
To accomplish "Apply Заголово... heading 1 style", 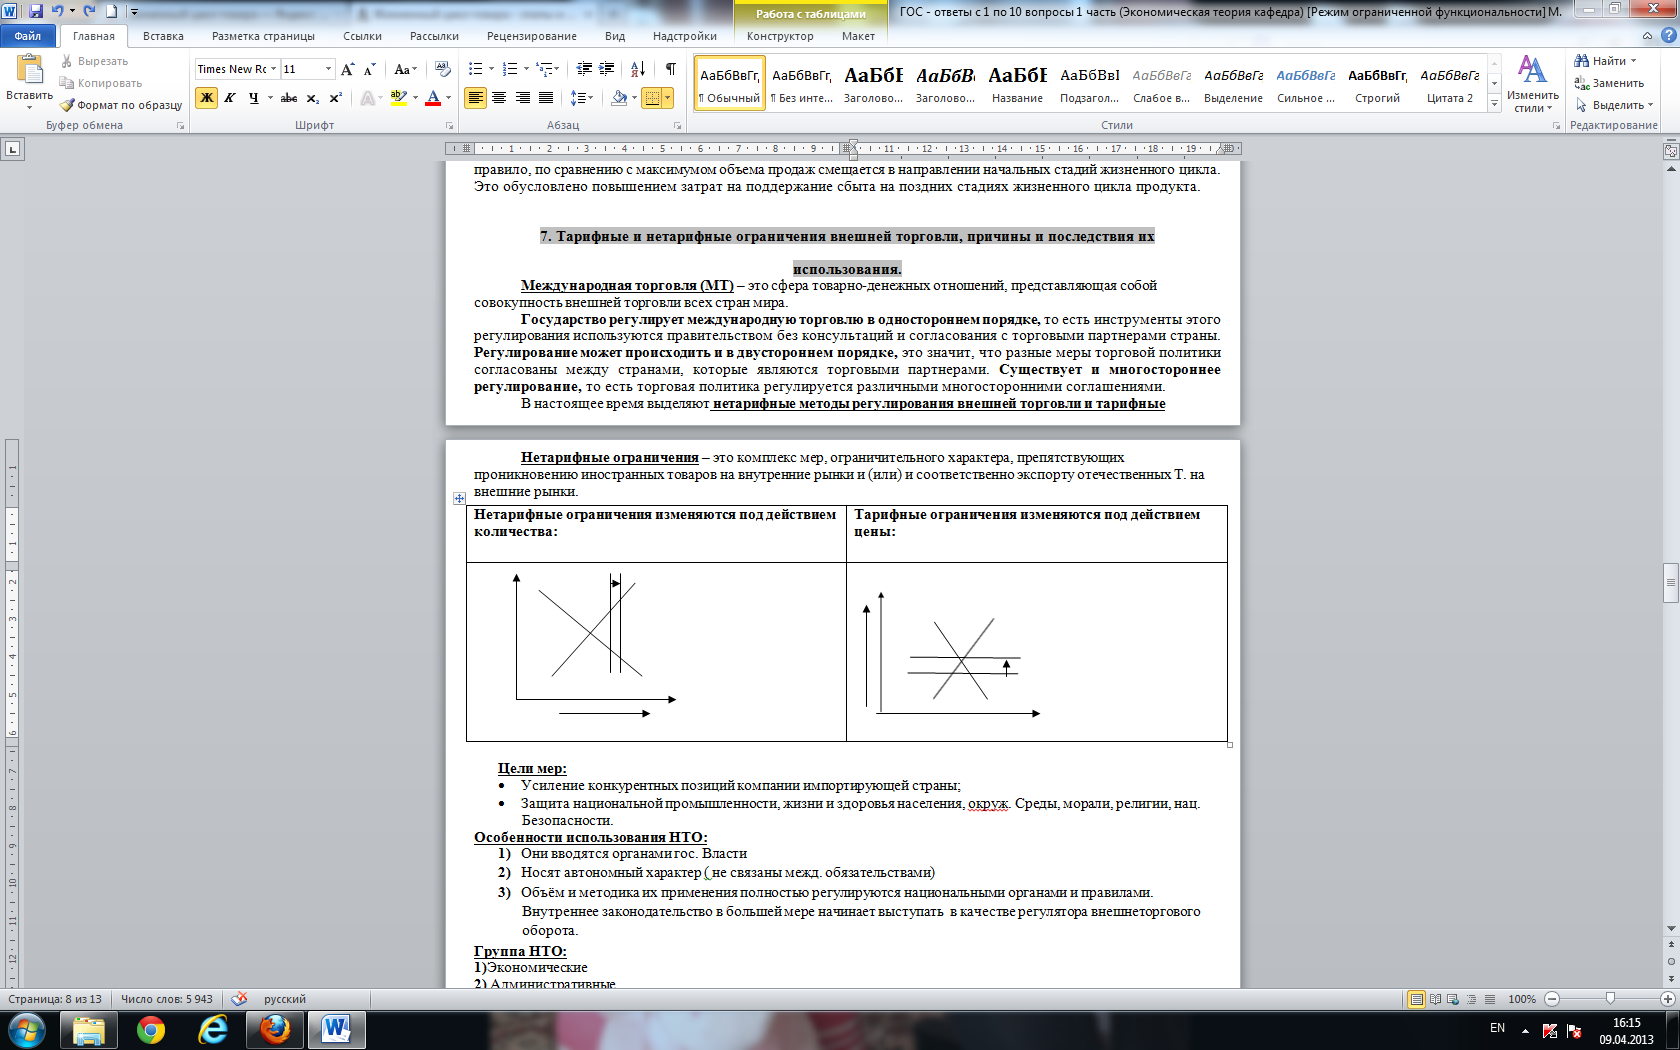I will (x=873, y=84).
